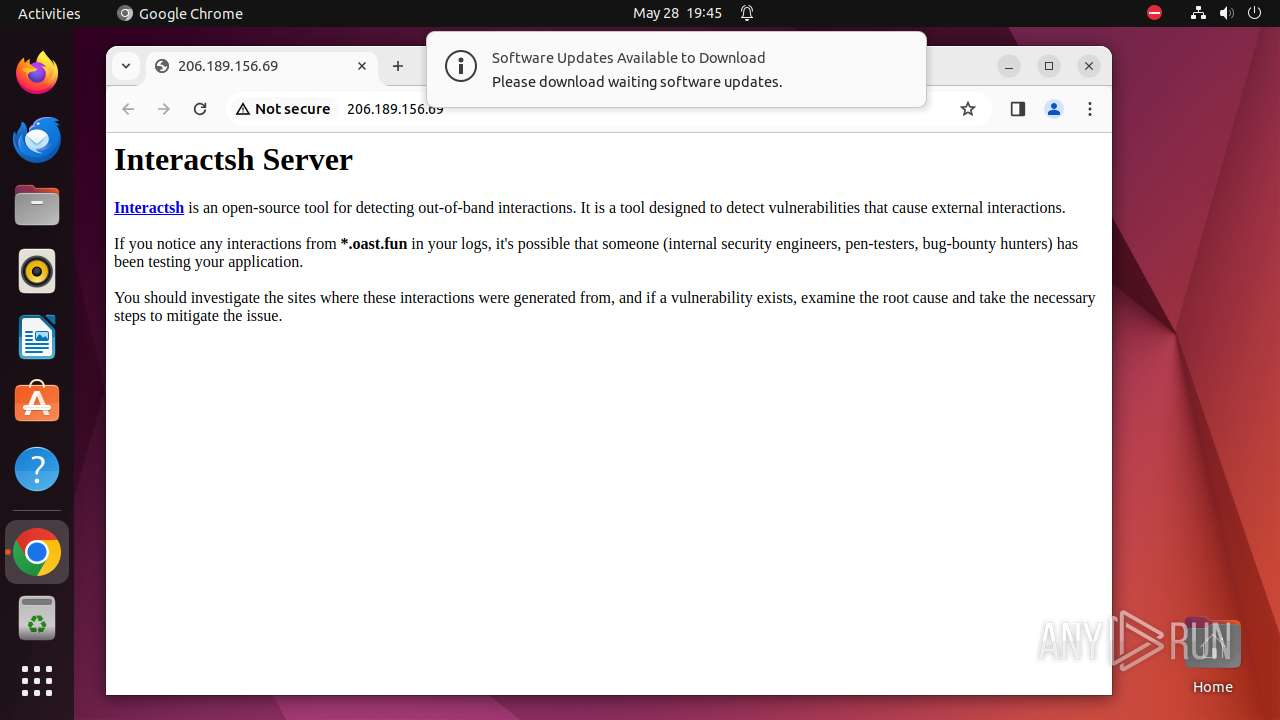Click the *.oast.fun bold text
The height and width of the screenshot is (720, 1280).
(x=374, y=244)
